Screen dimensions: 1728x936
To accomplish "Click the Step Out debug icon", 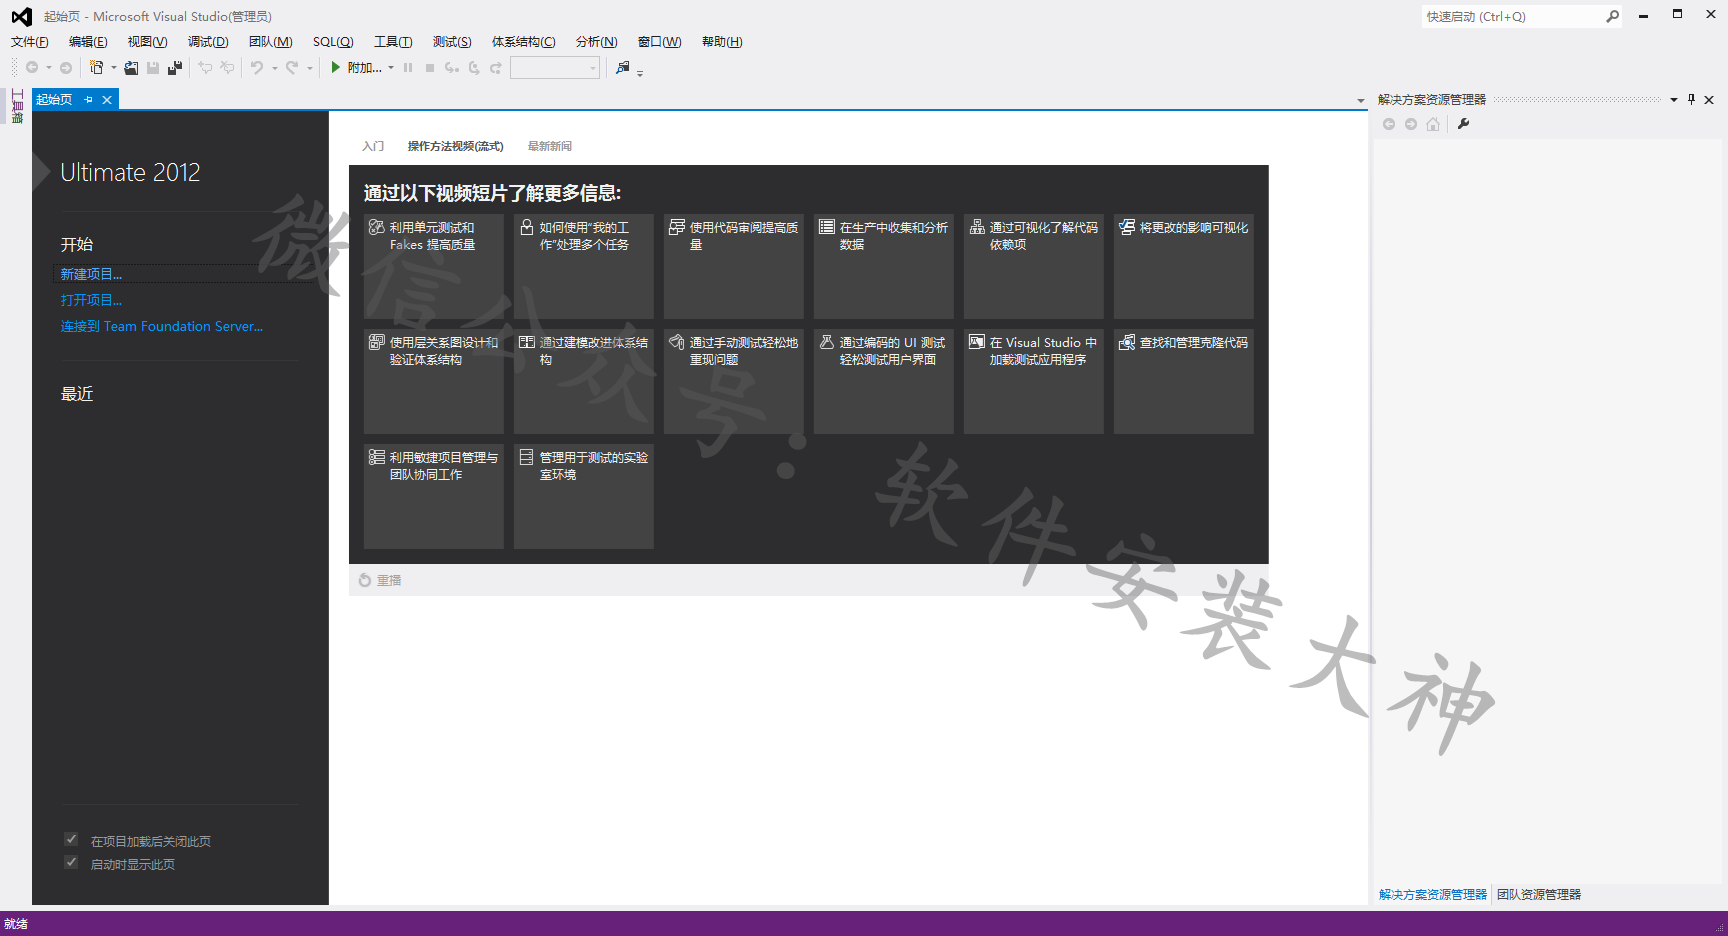I will (x=496, y=68).
